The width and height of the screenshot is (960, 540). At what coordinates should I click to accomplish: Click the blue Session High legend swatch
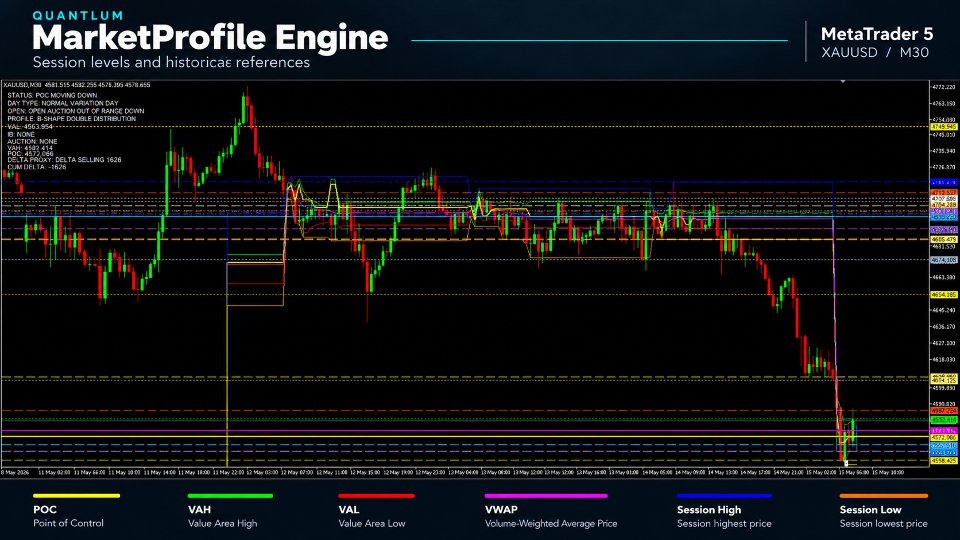click(x=724, y=496)
